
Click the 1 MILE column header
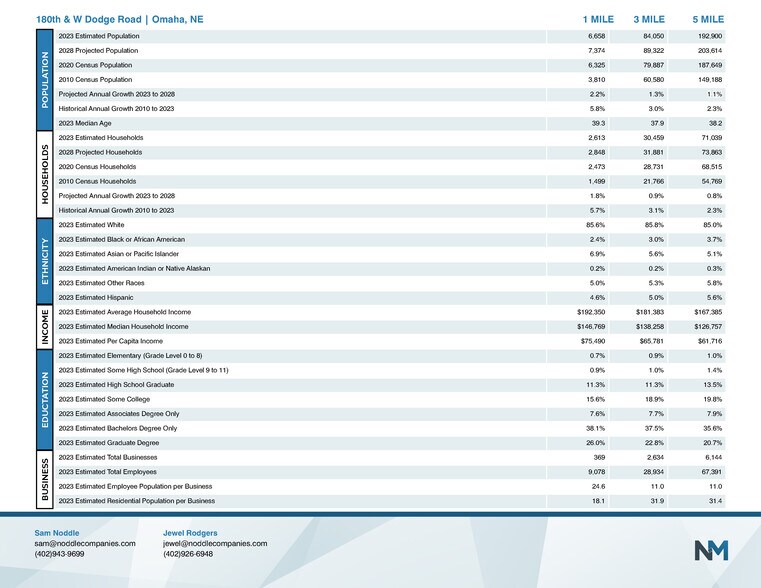(598, 19)
